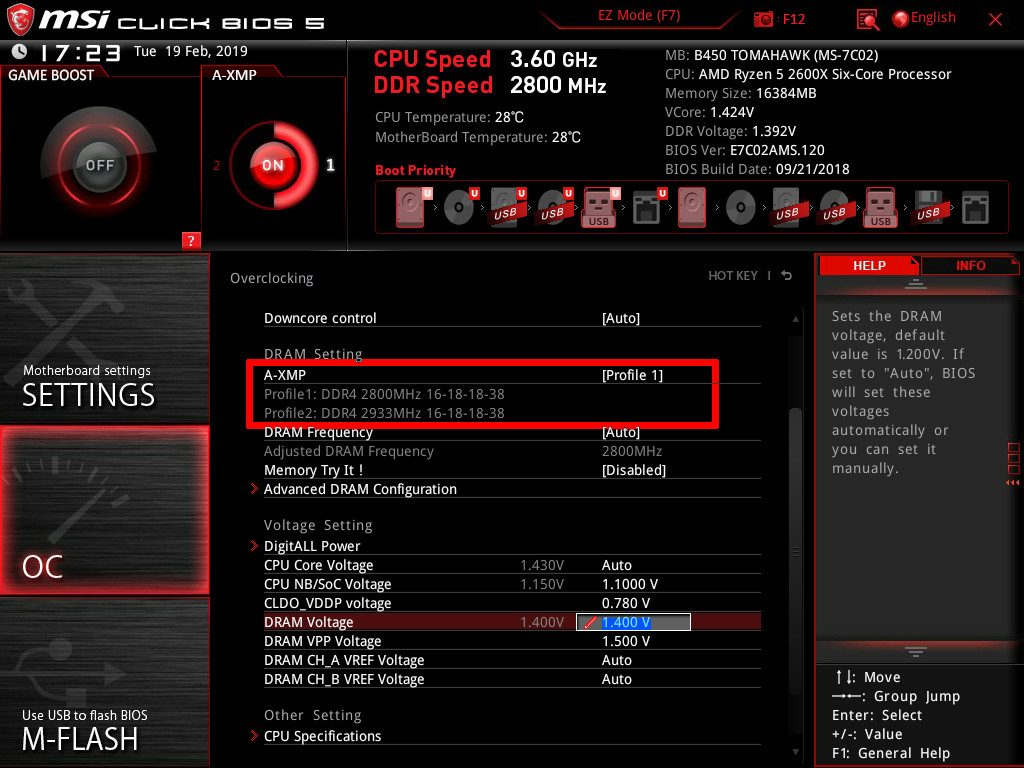The image size is (1024, 768).
Task: Click the floppy USB icon in boot priority
Action: pos(926,208)
